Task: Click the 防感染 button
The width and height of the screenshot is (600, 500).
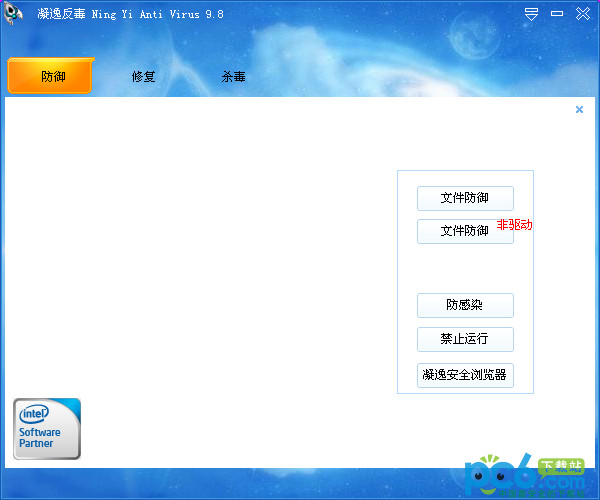Action: coord(465,305)
